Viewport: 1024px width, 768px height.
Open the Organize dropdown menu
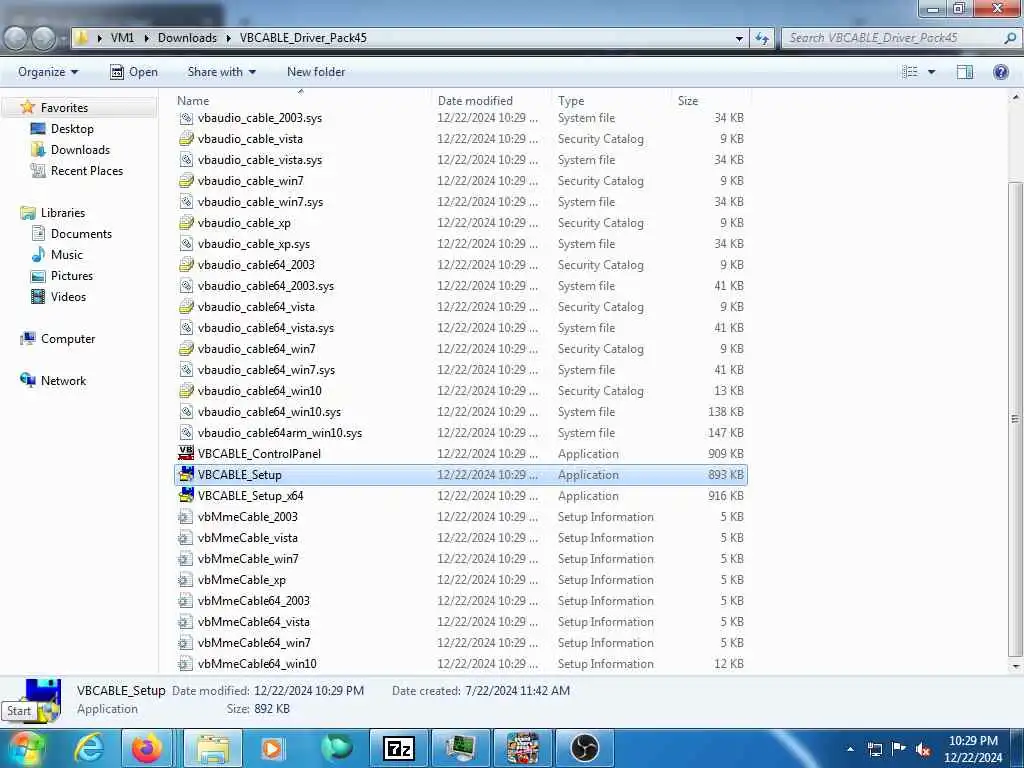pos(48,72)
